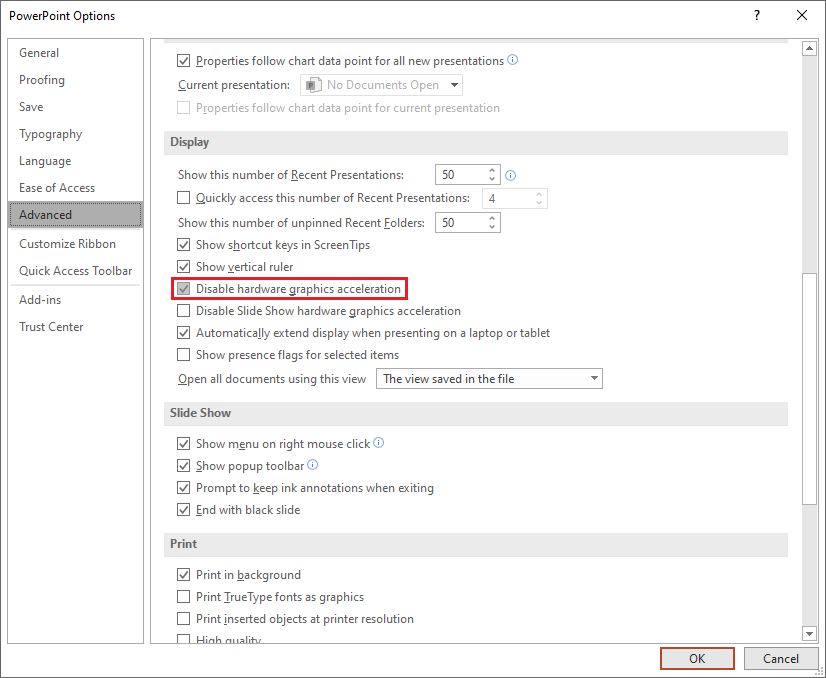Image resolution: width=826 pixels, height=678 pixels.
Task: Select the General category
Action: (x=76, y=53)
